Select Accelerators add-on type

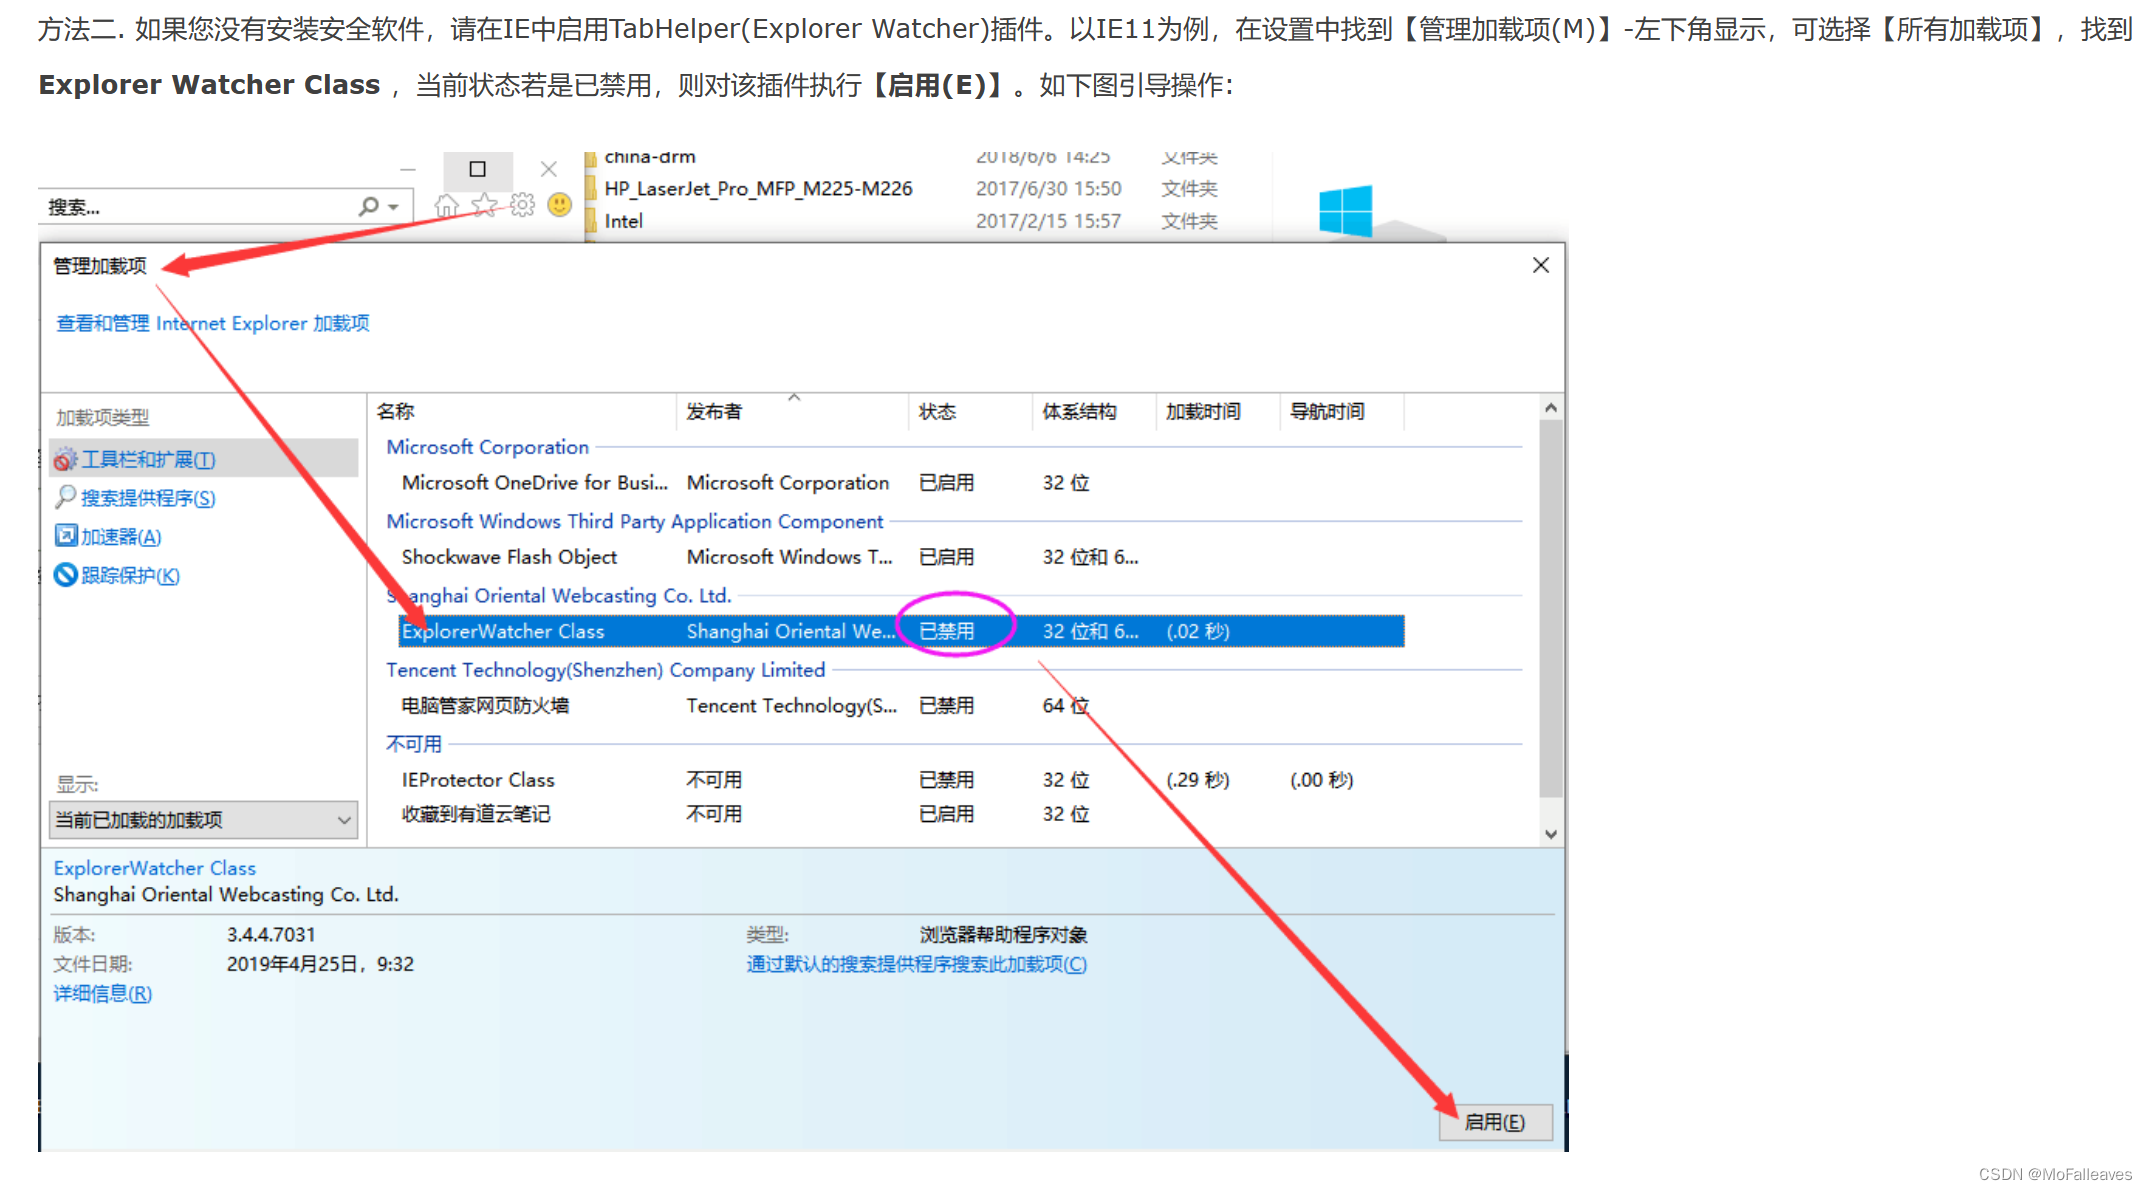tap(121, 537)
